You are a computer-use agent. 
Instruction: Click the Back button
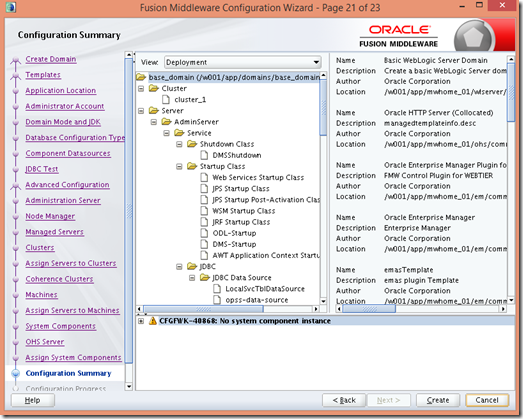tap(344, 400)
